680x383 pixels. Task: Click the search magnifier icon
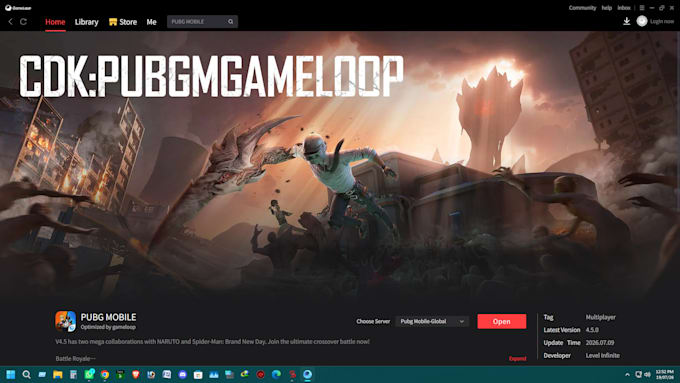click(231, 22)
